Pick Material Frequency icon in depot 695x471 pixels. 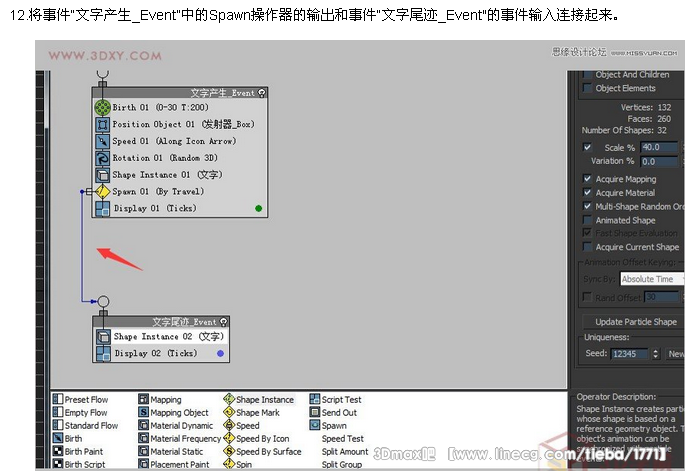[143, 438]
